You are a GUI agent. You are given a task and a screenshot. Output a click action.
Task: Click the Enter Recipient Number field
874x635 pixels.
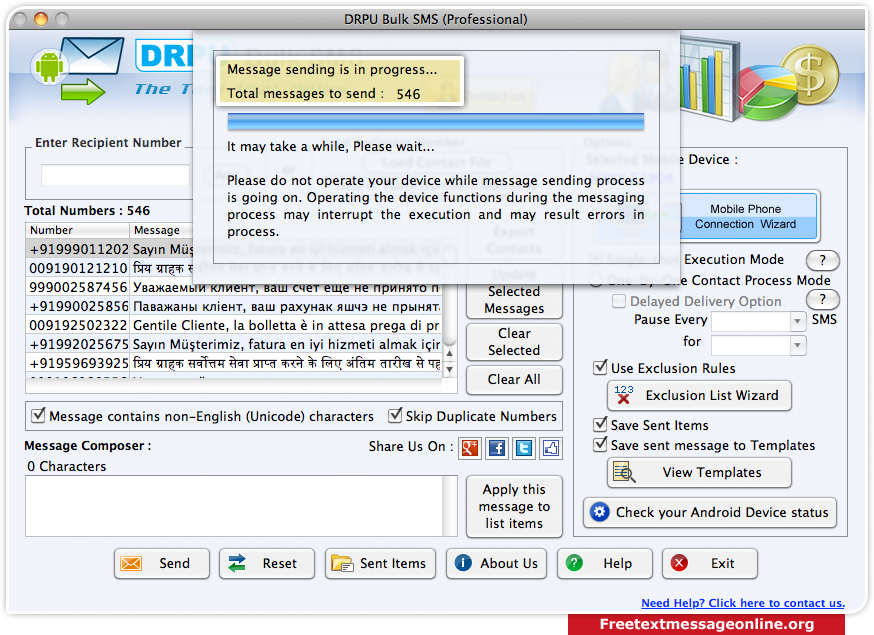tap(115, 175)
